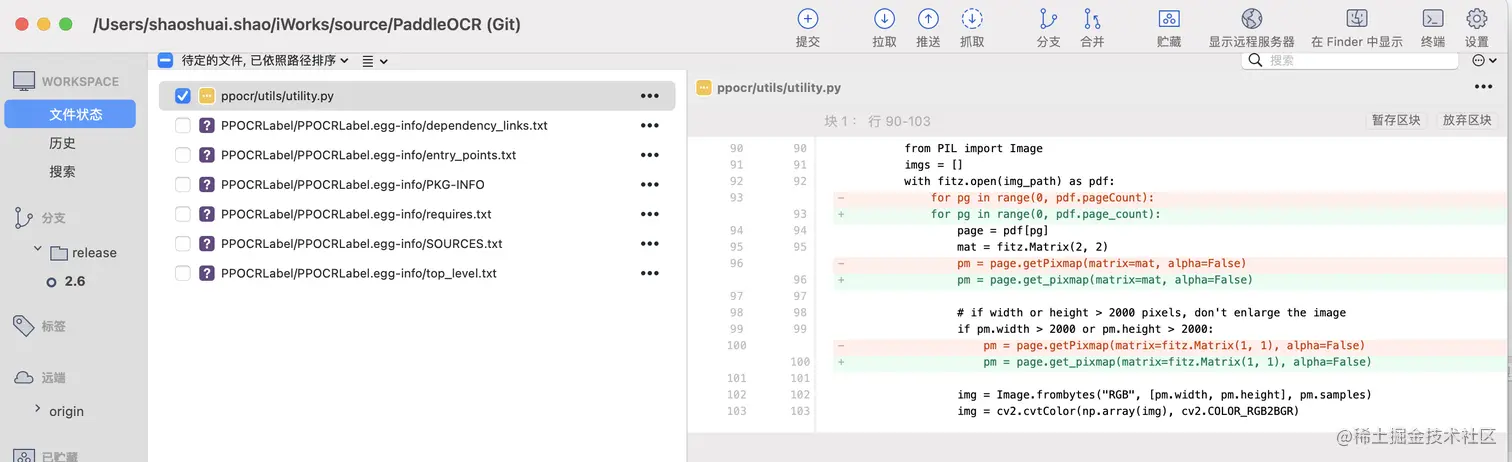Select the SOURCES.txt file name

click(362, 244)
